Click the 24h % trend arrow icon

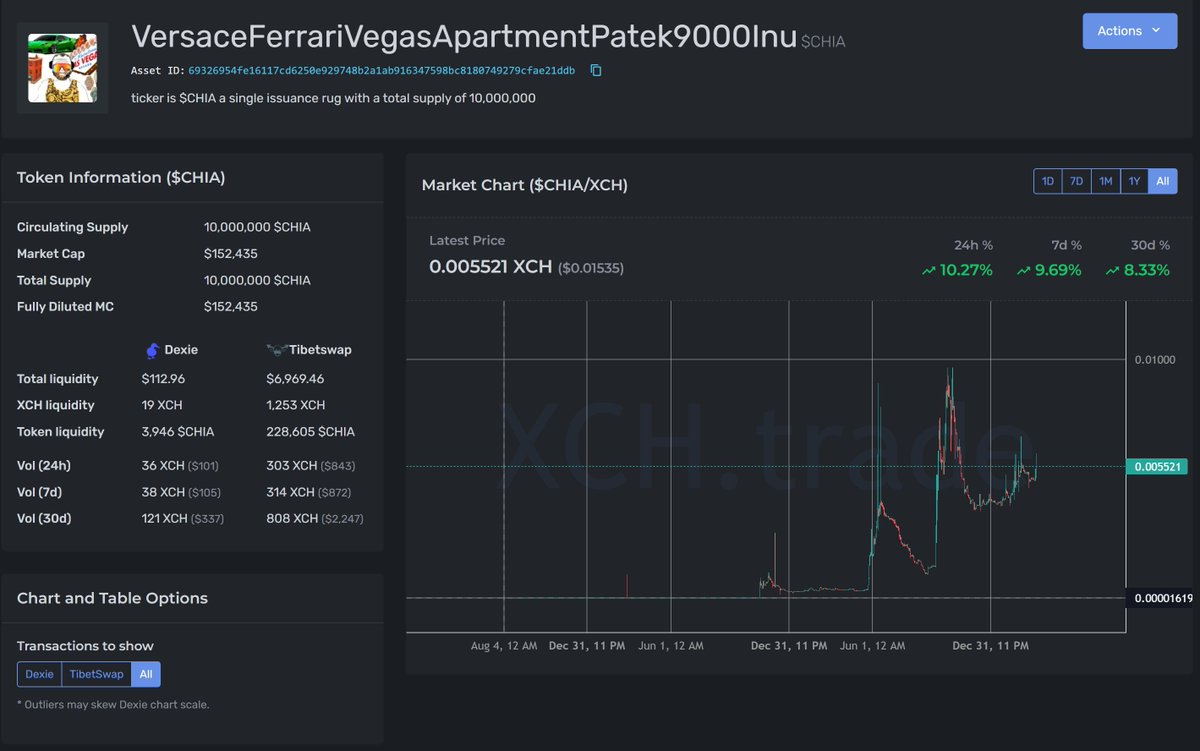coord(929,270)
